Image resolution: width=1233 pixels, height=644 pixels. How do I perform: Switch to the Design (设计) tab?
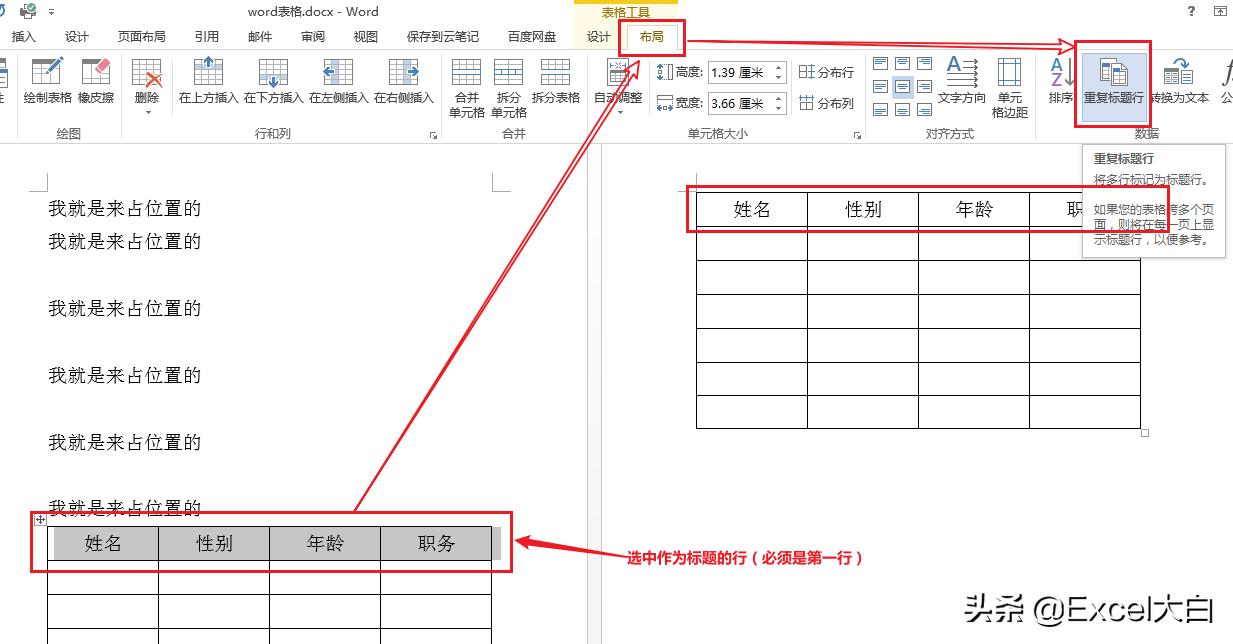pos(597,36)
